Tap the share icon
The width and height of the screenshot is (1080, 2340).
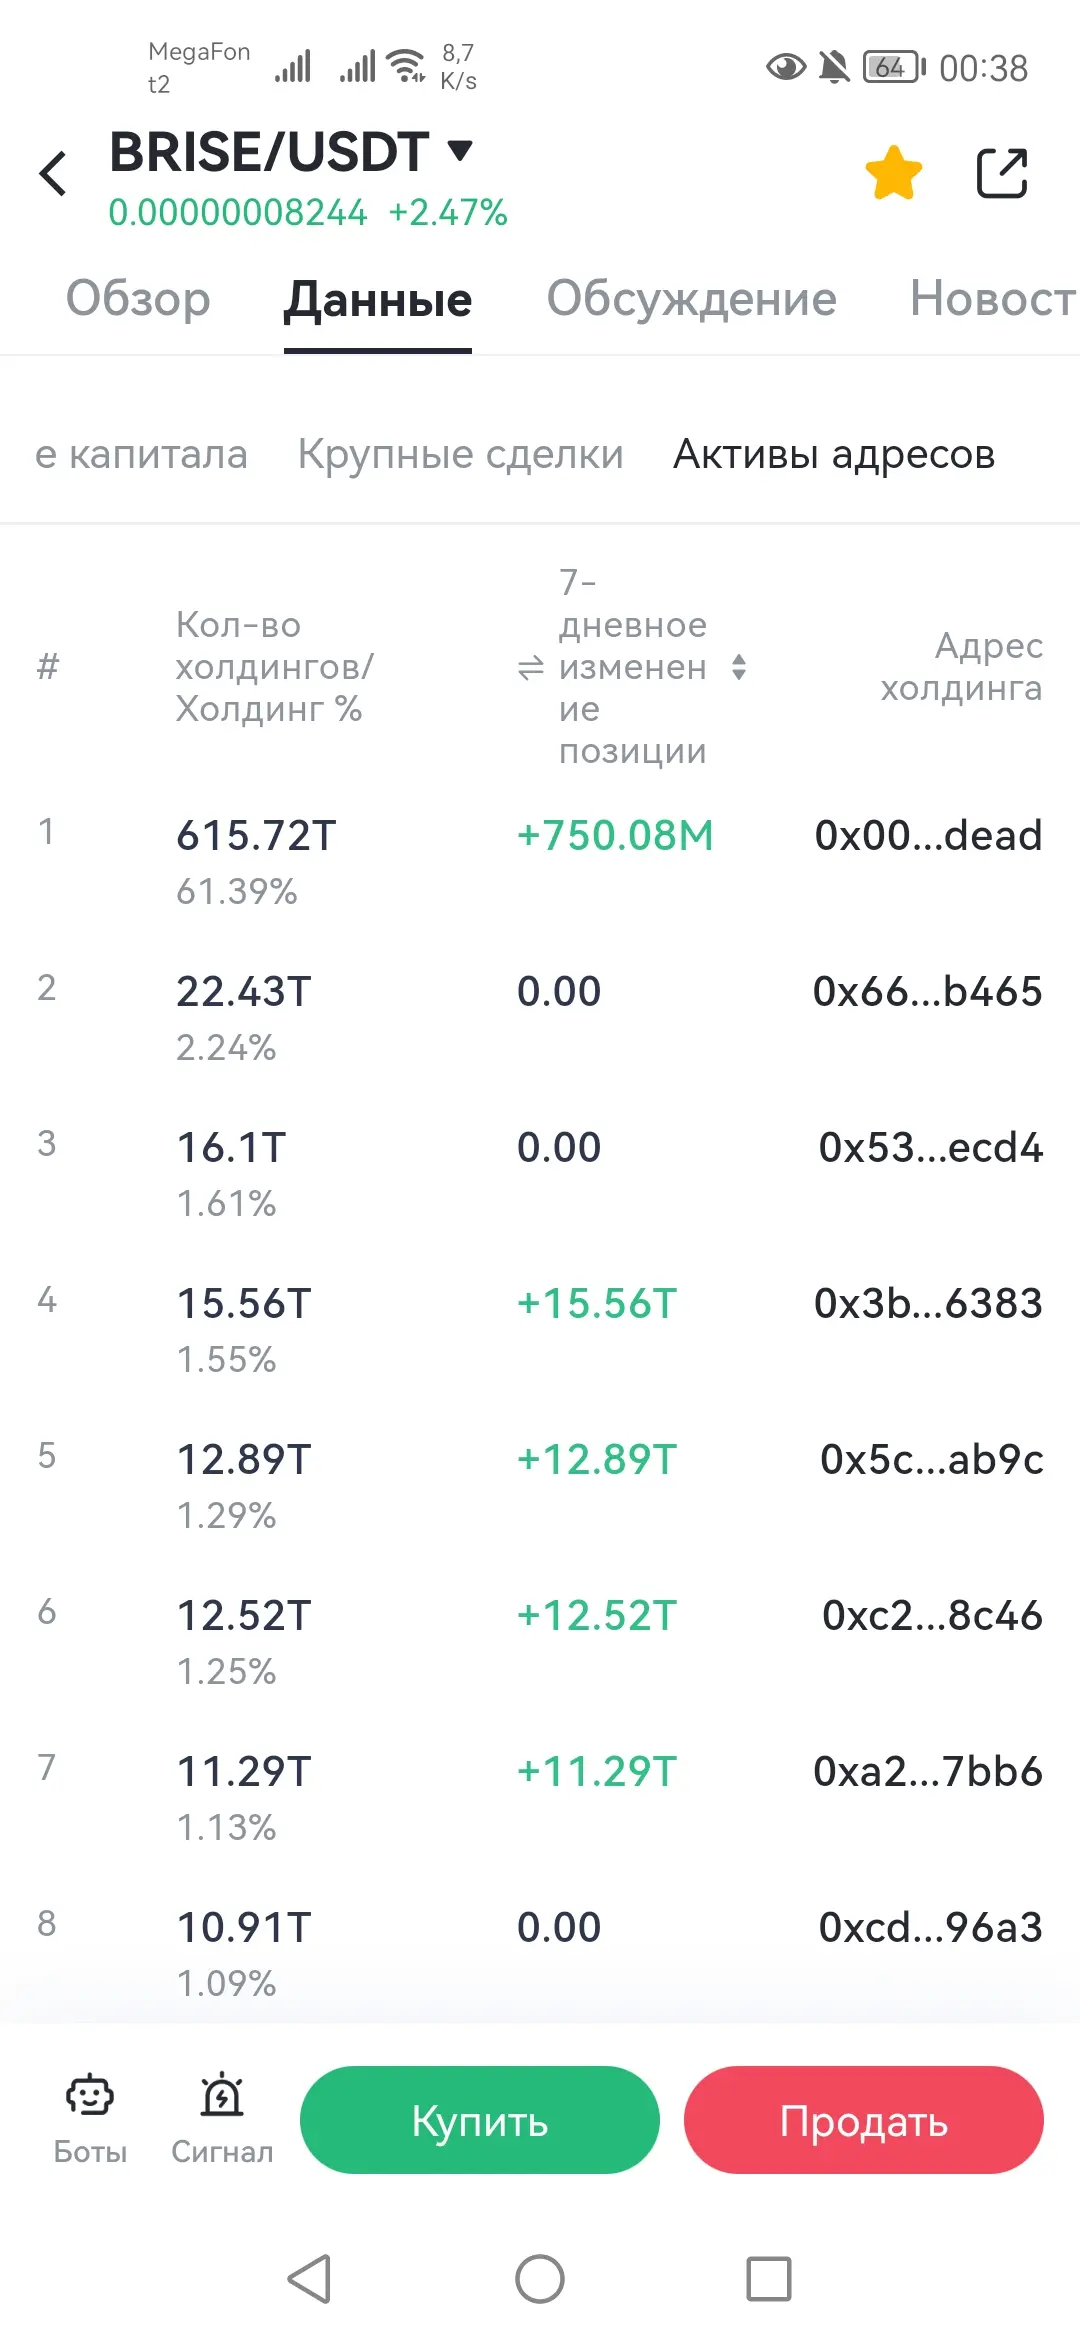pyautogui.click(x=1001, y=173)
